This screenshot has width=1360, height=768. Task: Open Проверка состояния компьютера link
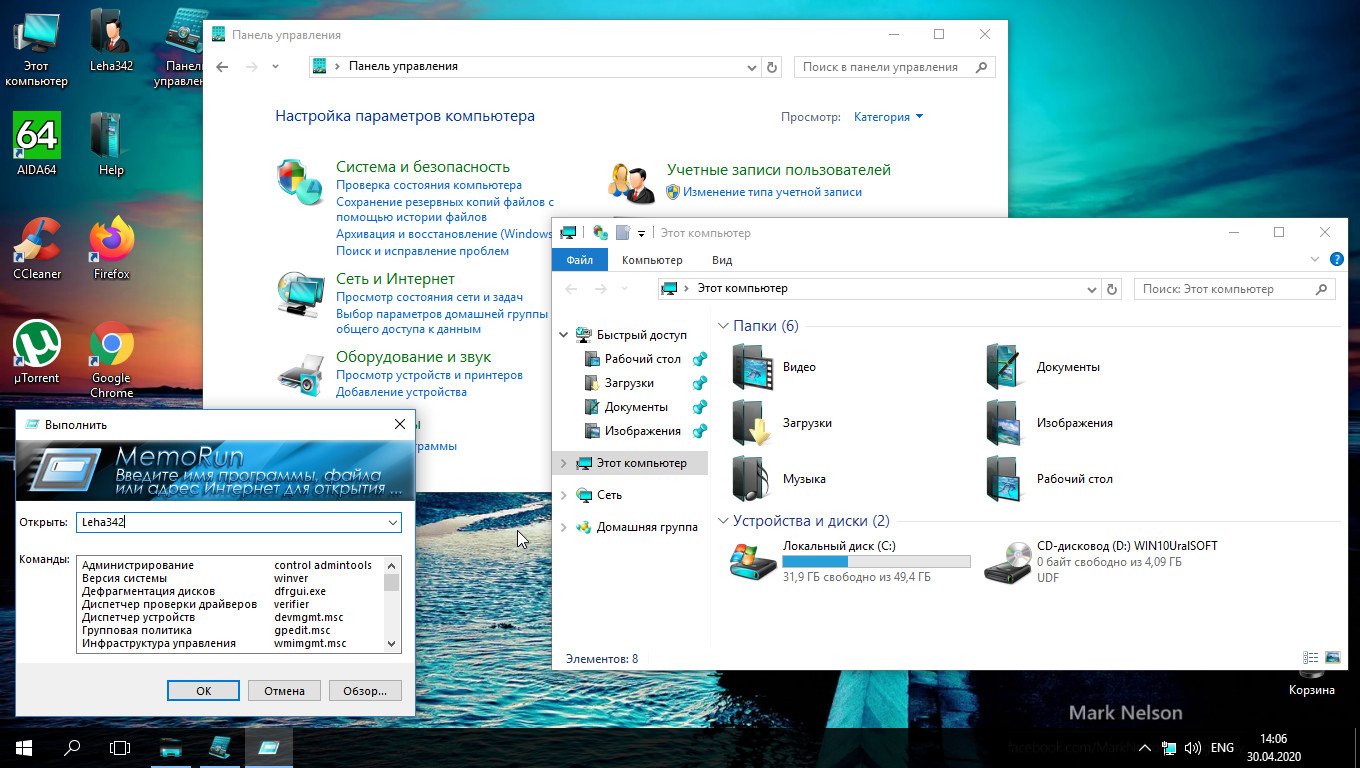(x=429, y=185)
